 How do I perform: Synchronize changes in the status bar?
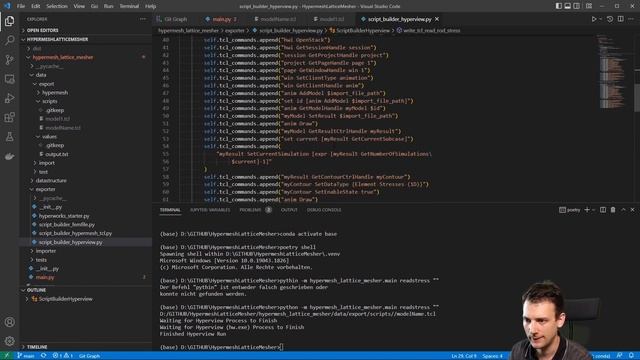(43, 356)
